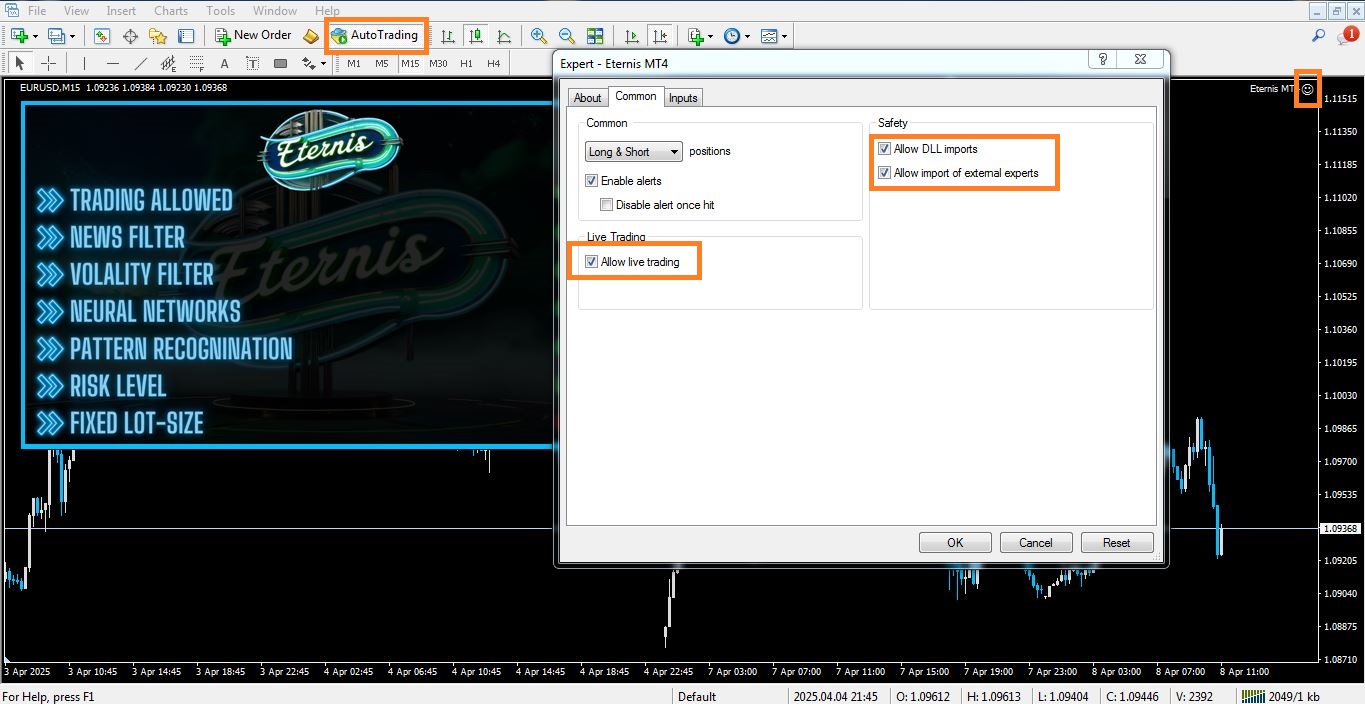Open the New Order window
The image size is (1365, 704).
(x=253, y=36)
